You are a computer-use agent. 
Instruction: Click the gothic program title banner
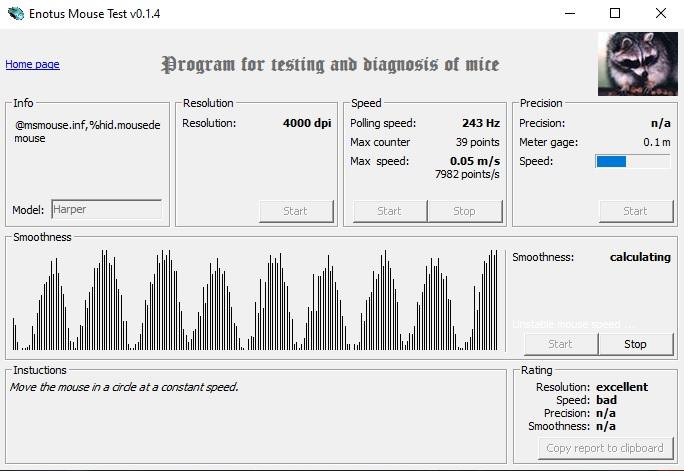[330, 65]
